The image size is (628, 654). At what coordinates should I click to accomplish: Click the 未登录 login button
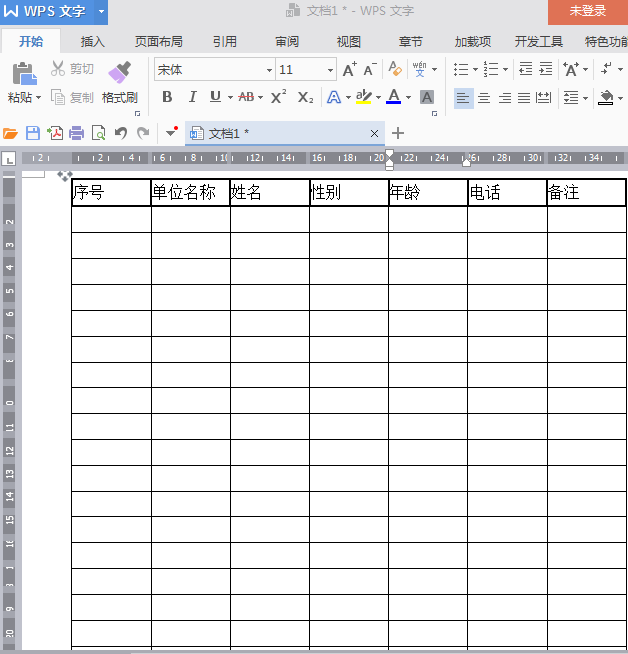[x=587, y=11]
